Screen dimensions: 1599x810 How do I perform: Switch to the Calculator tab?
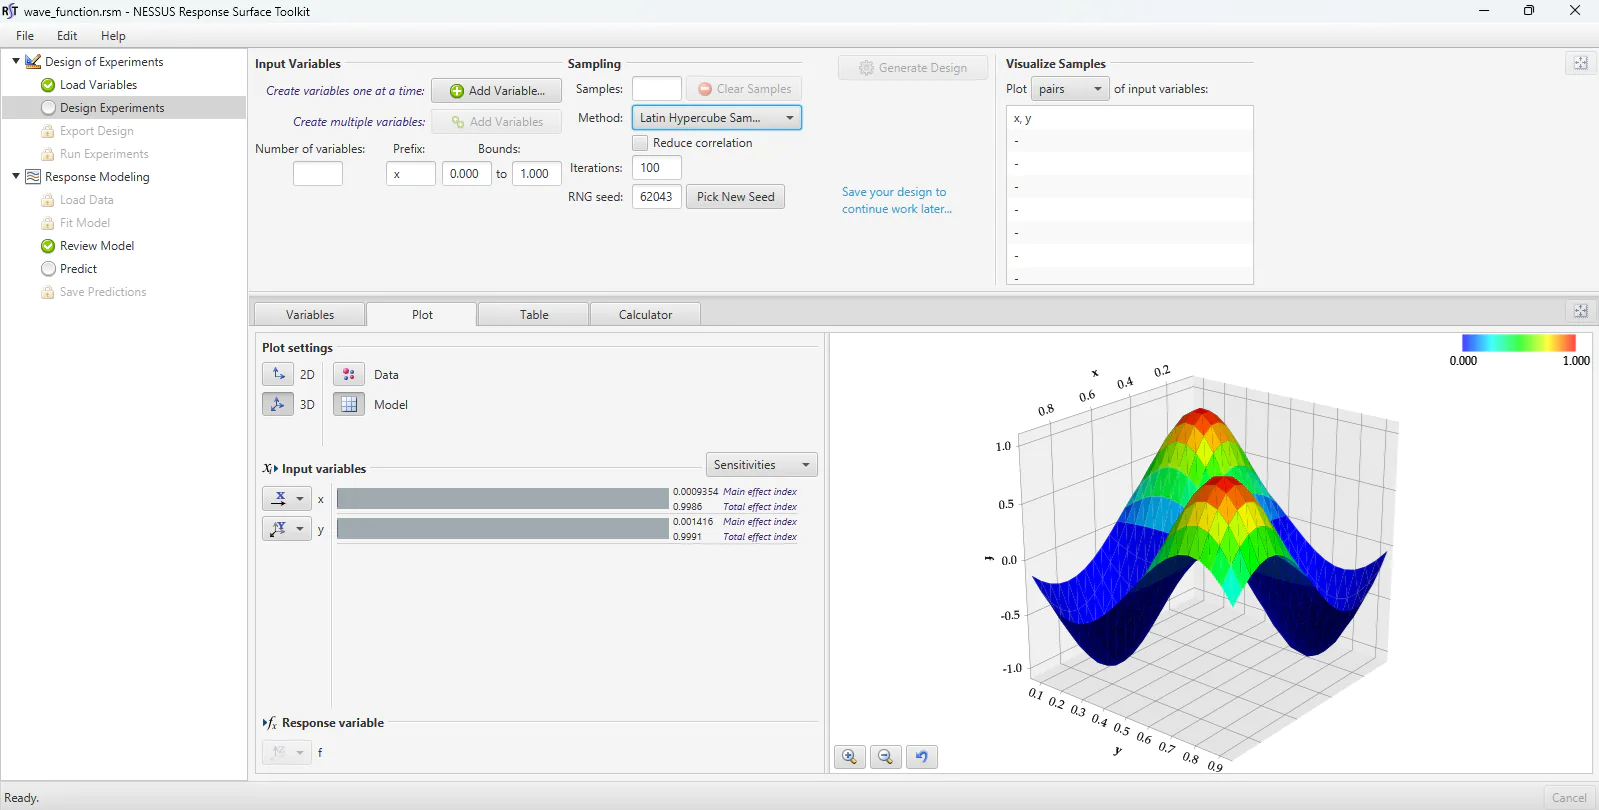[x=646, y=315]
